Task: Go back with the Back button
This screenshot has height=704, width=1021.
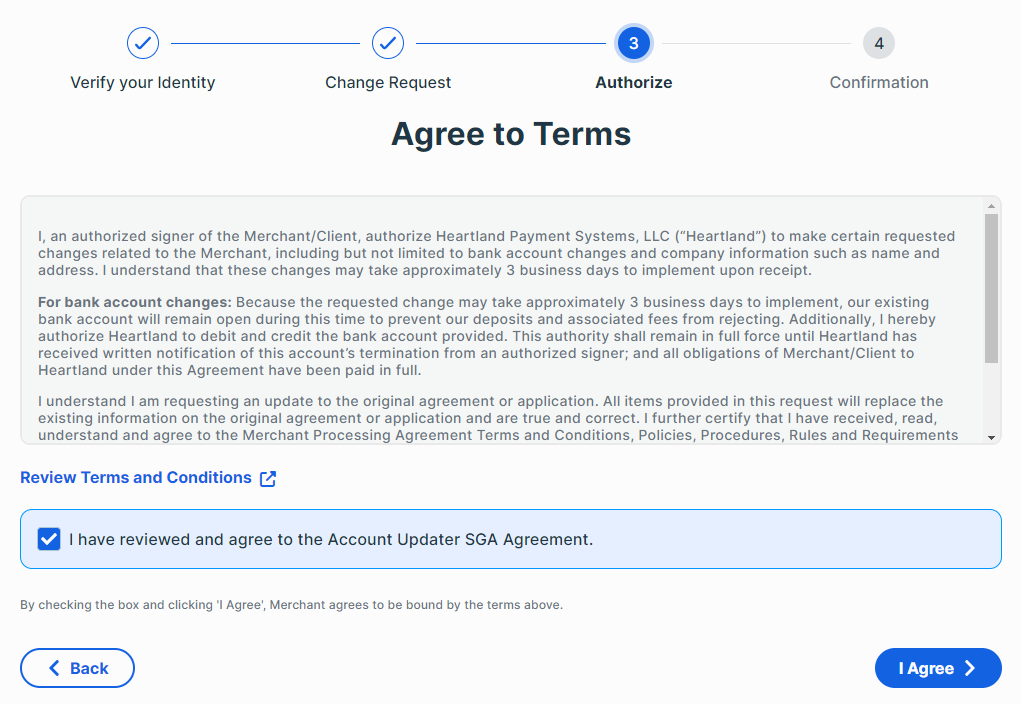Action: 78,668
